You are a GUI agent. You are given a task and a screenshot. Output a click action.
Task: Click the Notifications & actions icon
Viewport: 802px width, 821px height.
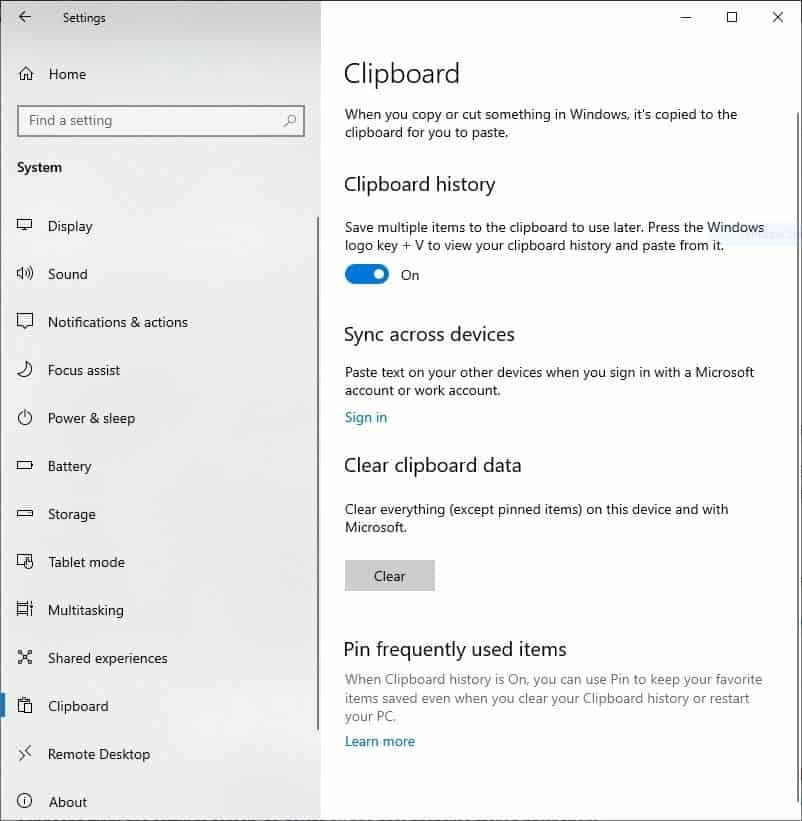click(25, 322)
